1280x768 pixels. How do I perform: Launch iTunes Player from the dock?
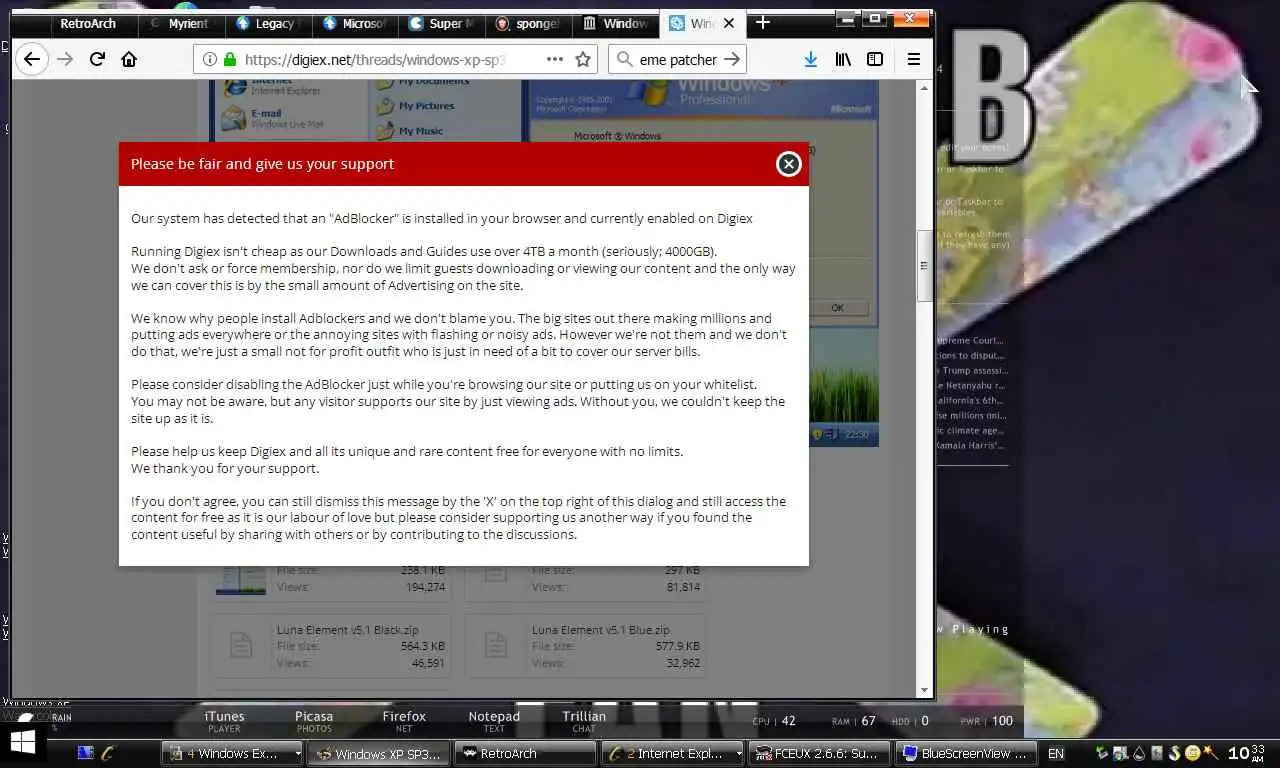pos(224,721)
